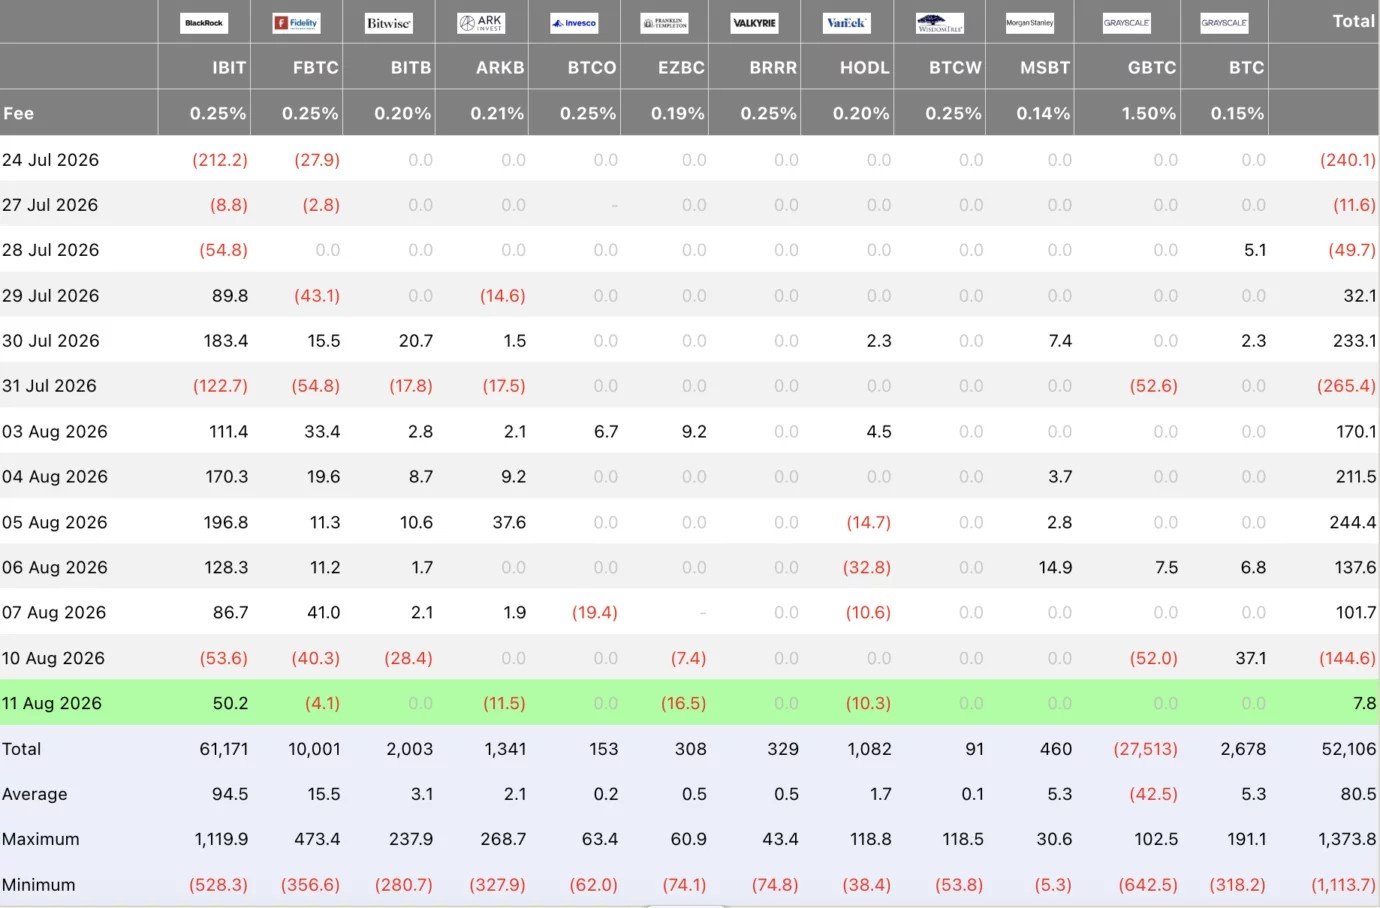Select the highlighted 11 Aug 2026 date

(x=51, y=703)
